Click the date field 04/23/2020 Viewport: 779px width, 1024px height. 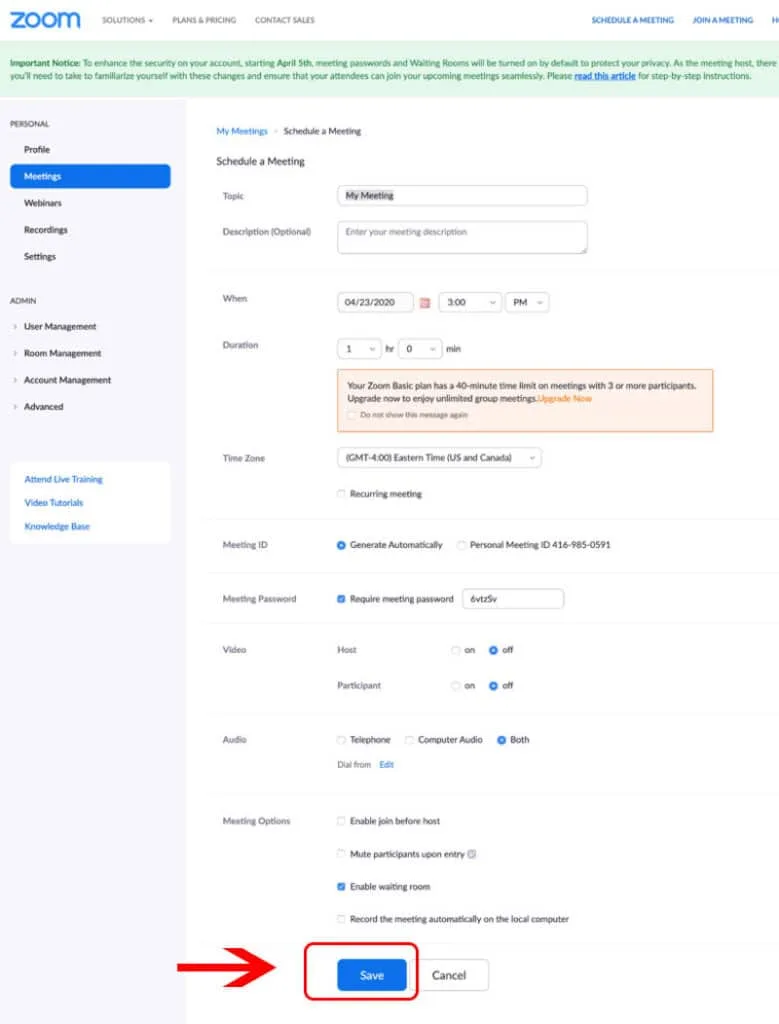point(375,302)
